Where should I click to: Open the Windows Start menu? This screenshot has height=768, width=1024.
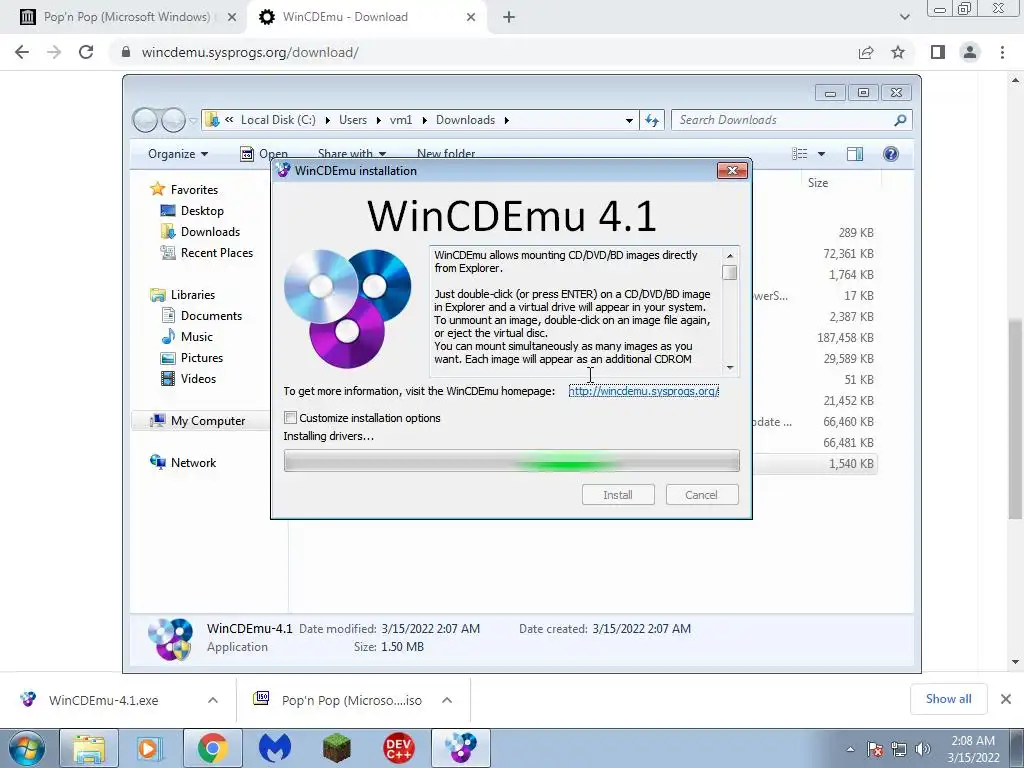point(26,748)
